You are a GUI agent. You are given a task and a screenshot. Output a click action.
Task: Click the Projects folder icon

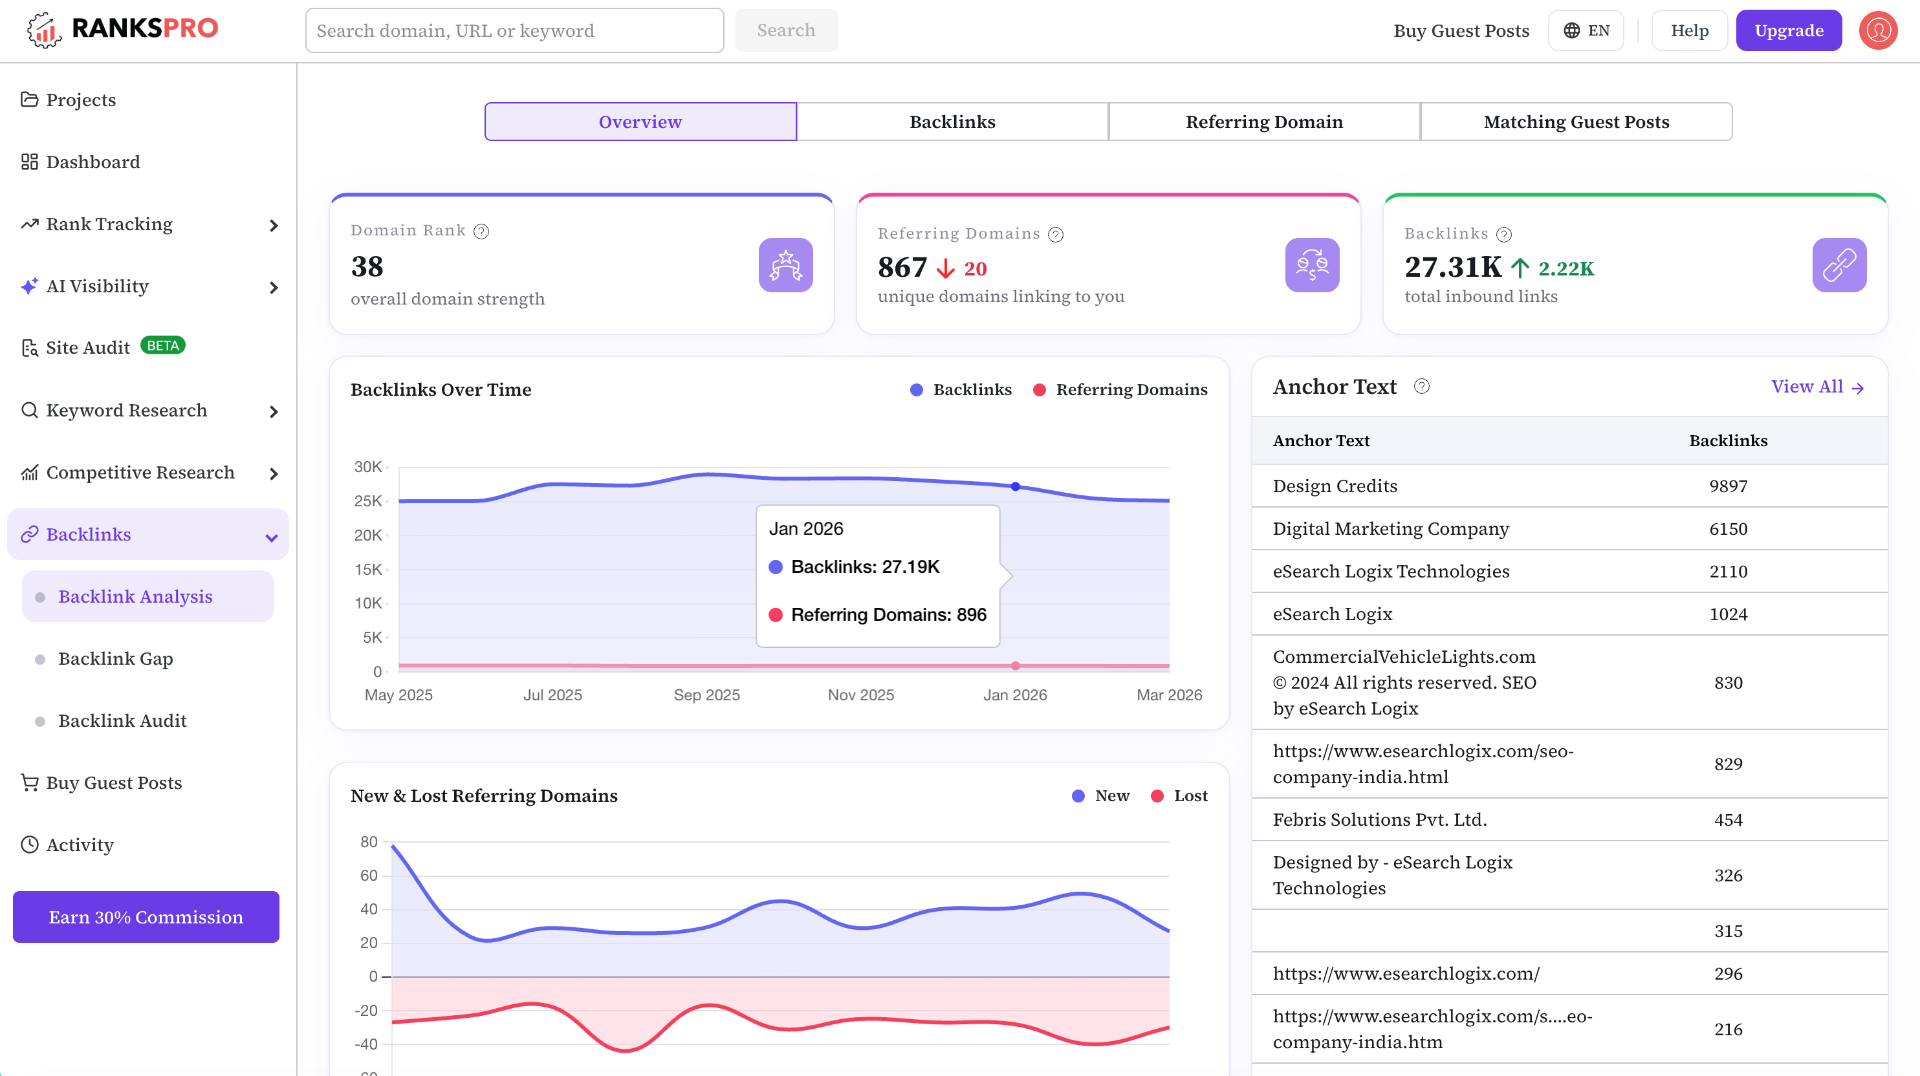(30, 100)
